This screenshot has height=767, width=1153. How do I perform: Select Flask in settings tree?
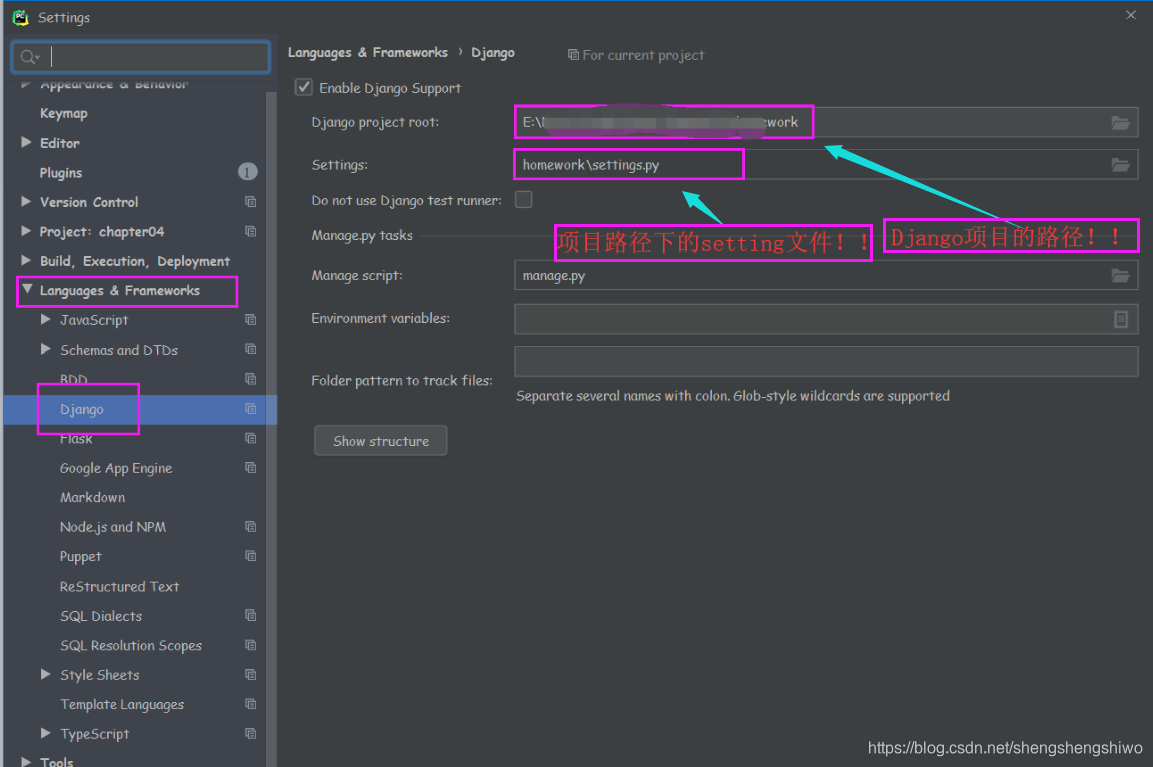pyautogui.click(x=76, y=439)
